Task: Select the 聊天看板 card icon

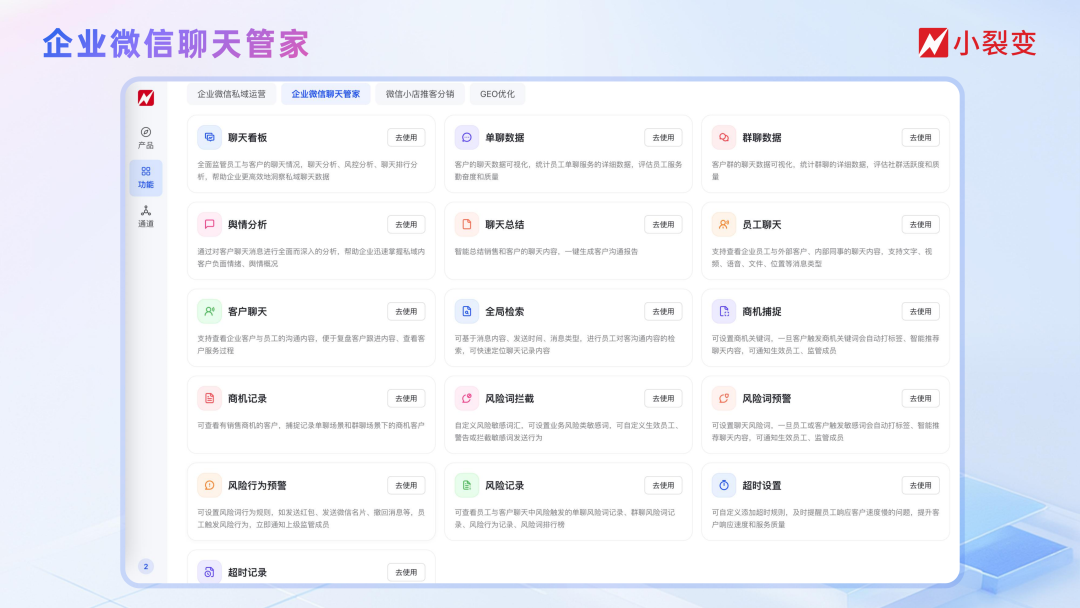Action: tap(210, 136)
